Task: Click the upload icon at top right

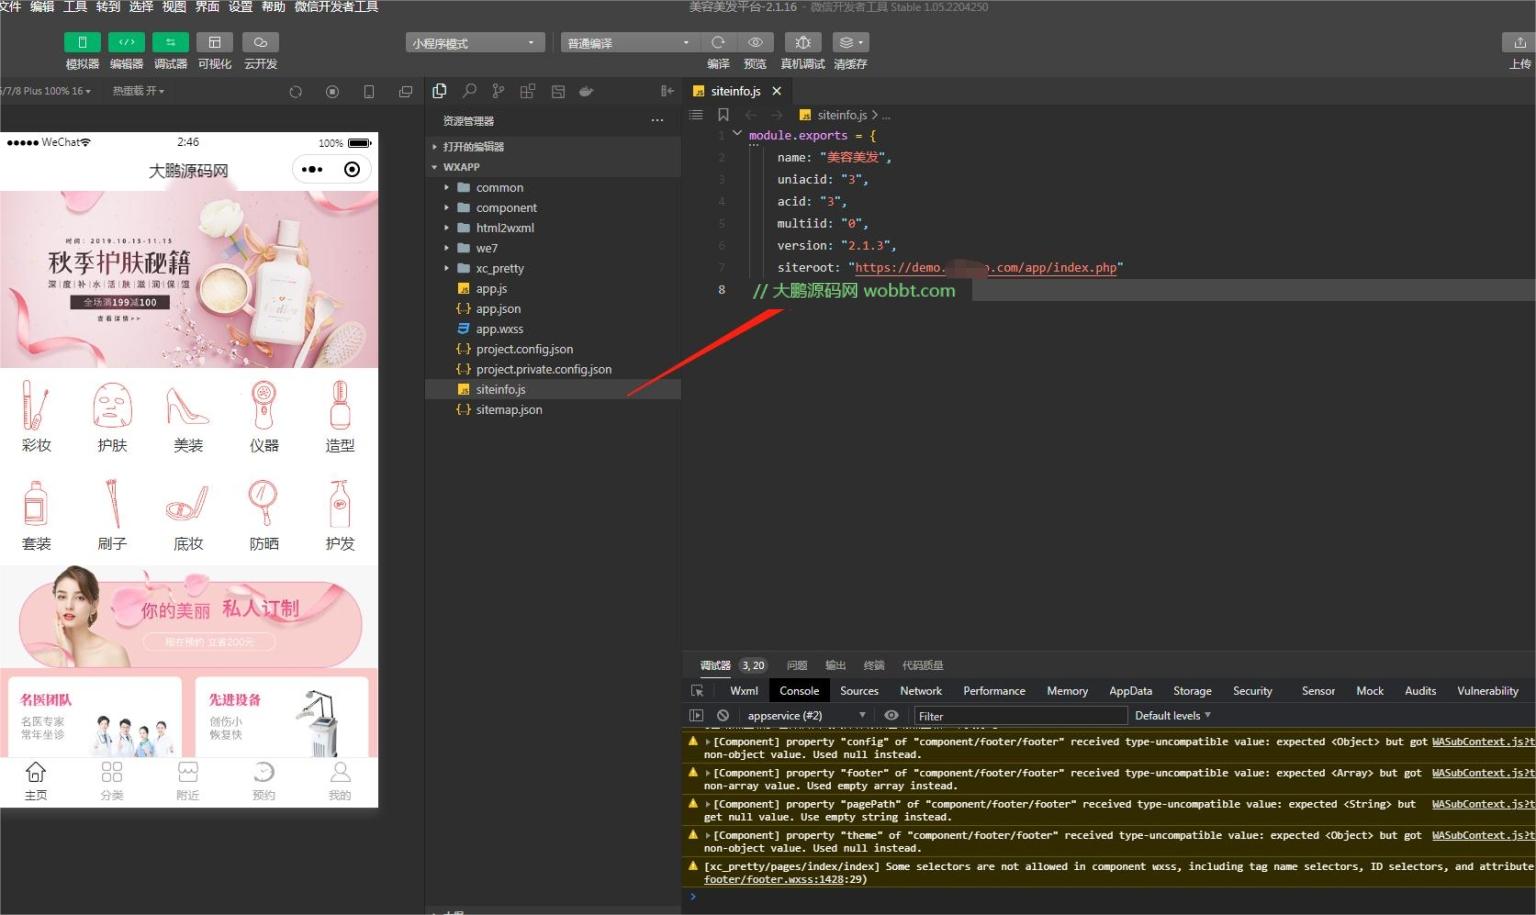Action: (x=1519, y=42)
